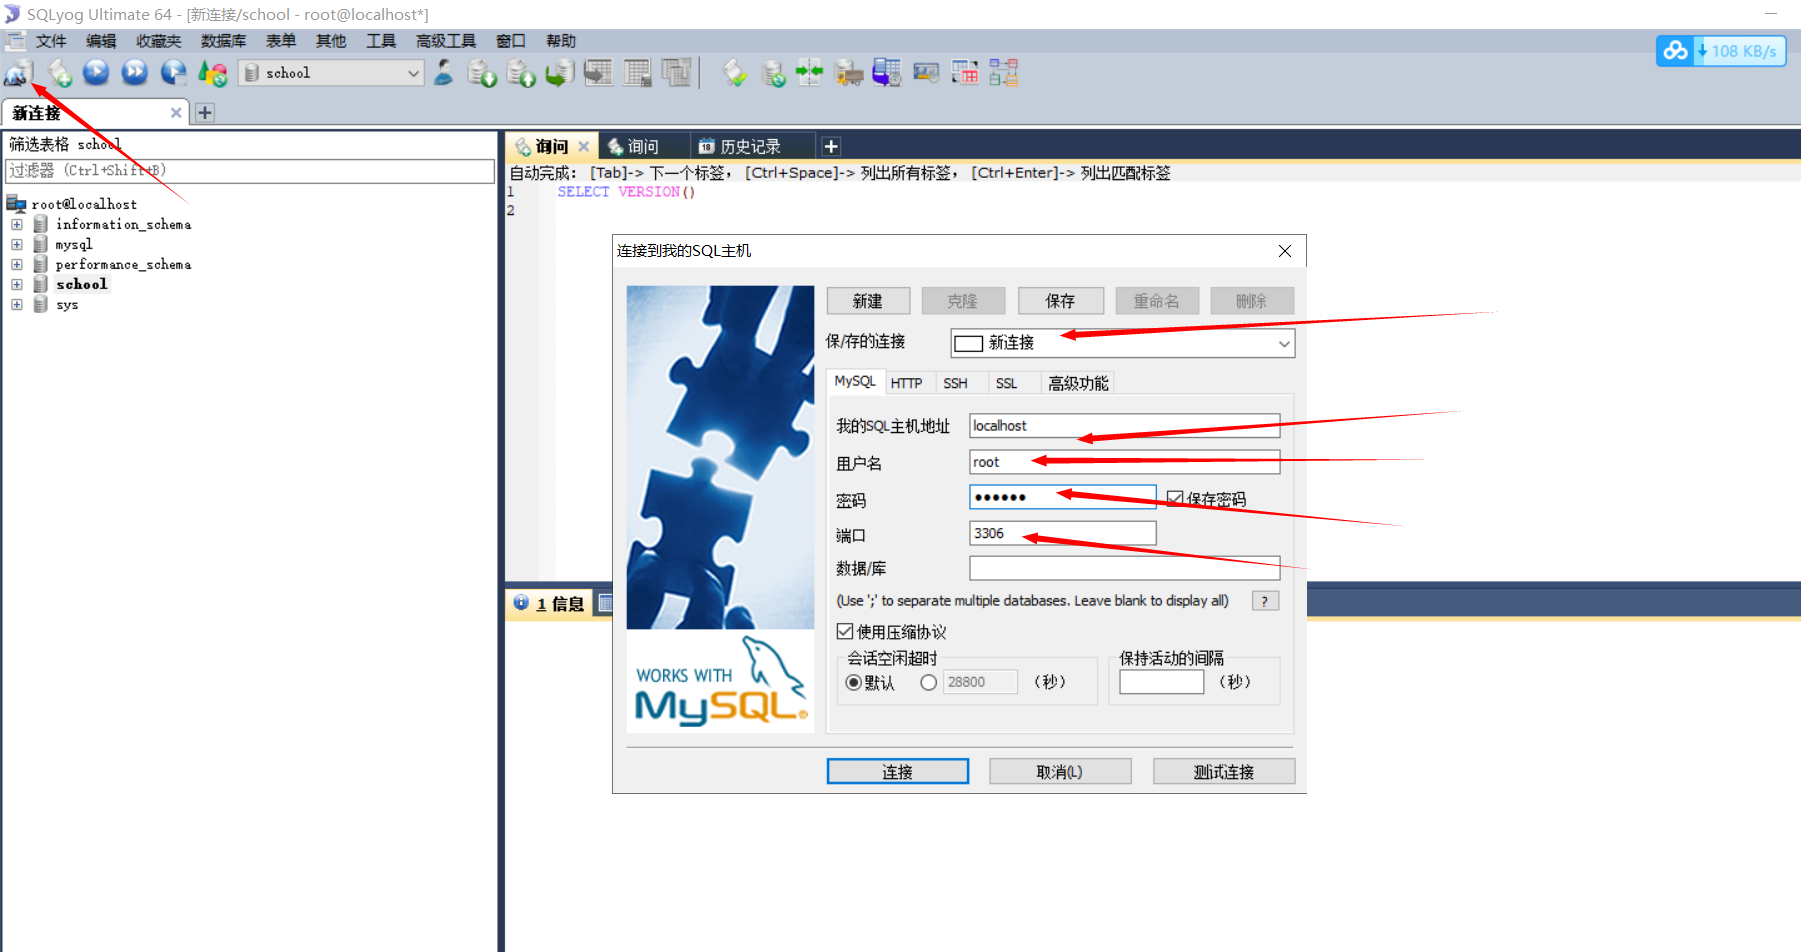Switch to the HTTP tab in dialog
1801x952 pixels.
click(906, 383)
